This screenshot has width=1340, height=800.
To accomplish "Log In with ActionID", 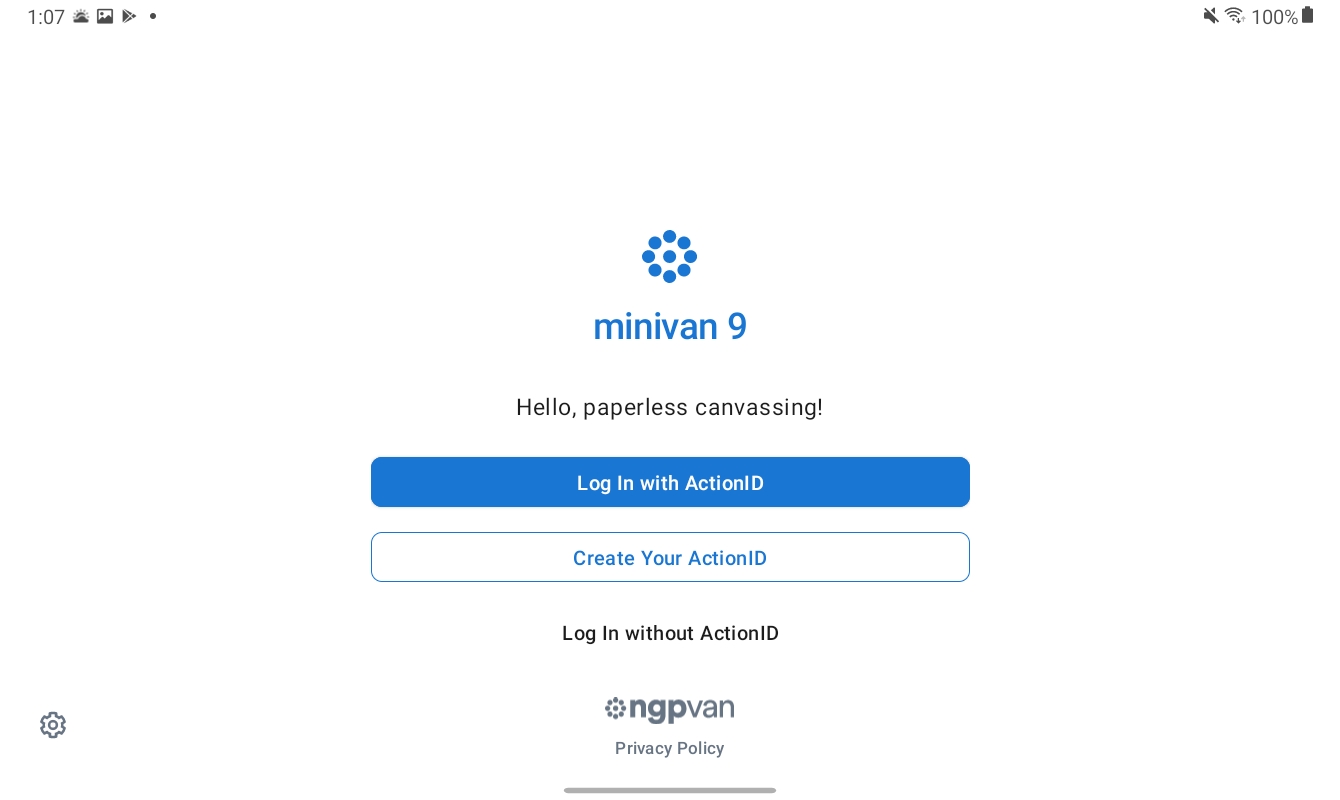I will [x=670, y=482].
